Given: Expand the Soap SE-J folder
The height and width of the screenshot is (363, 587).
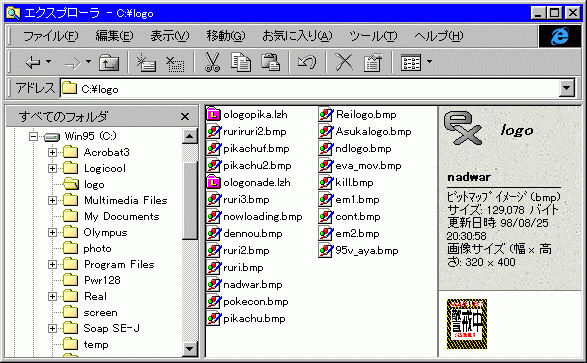Looking at the screenshot, I should (52, 329).
